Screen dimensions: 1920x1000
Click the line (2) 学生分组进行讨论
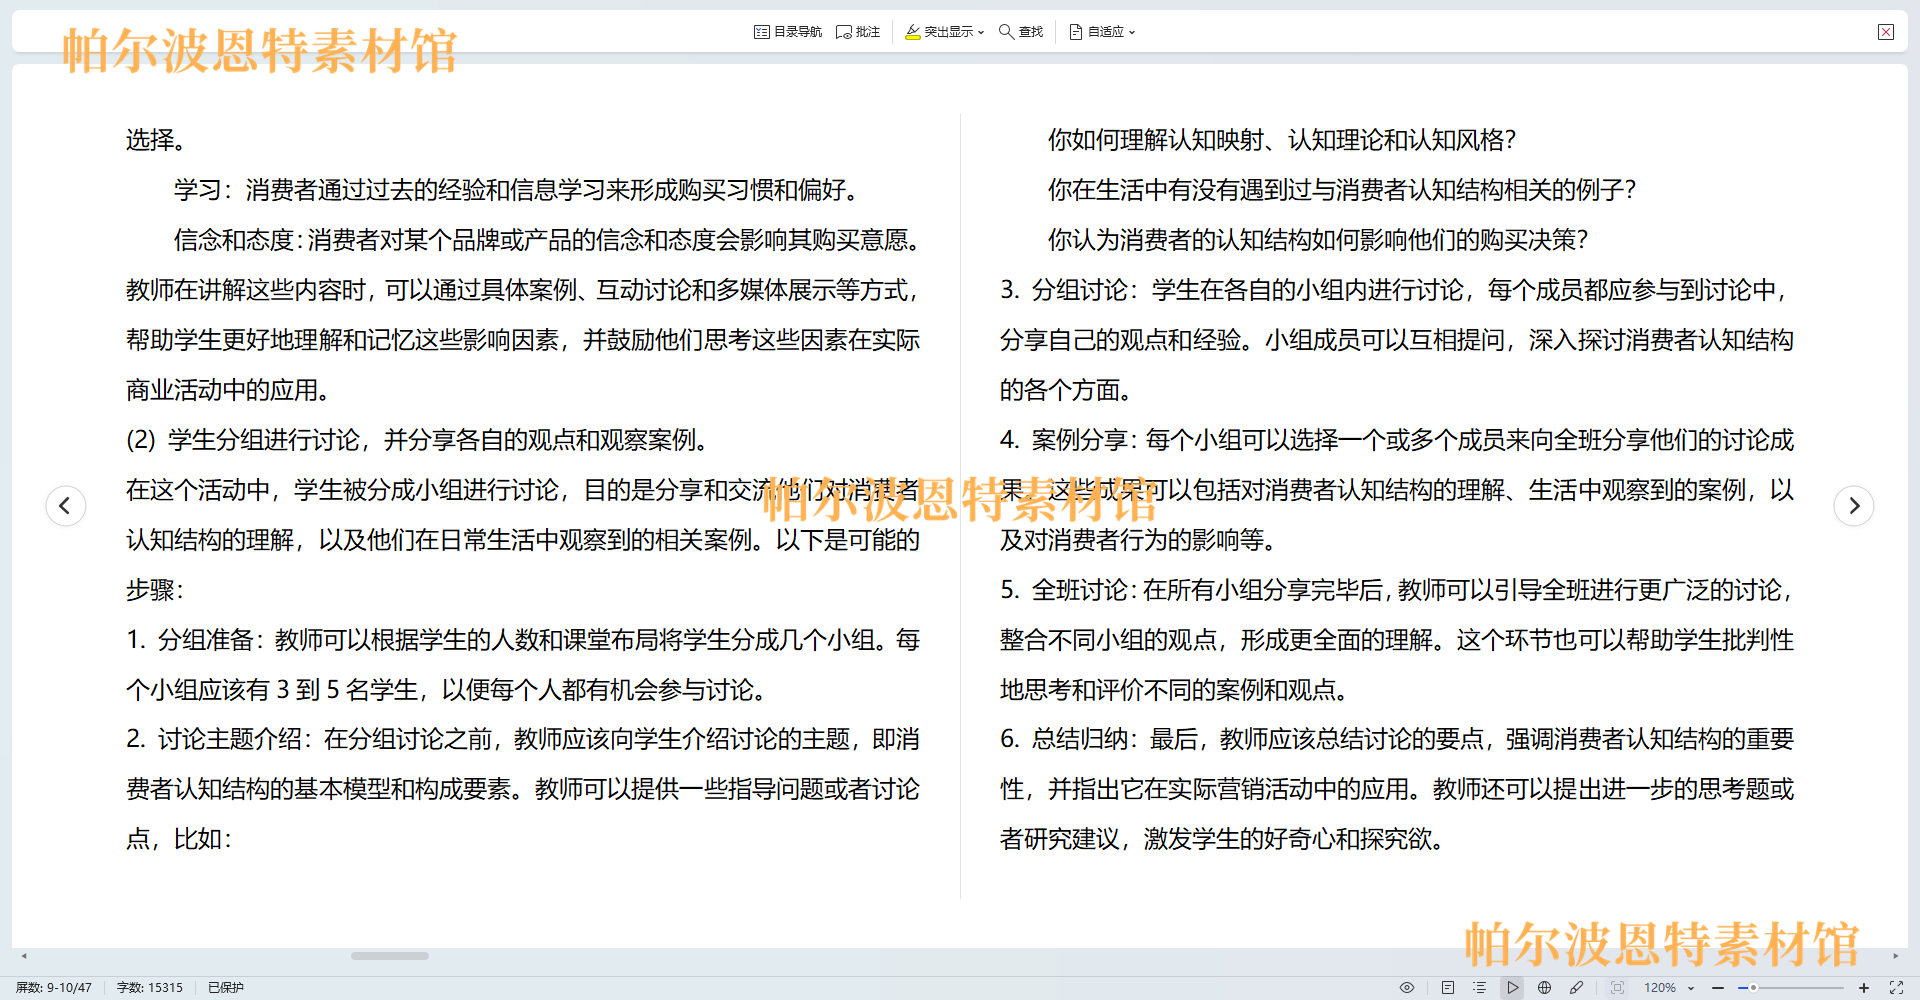click(418, 440)
